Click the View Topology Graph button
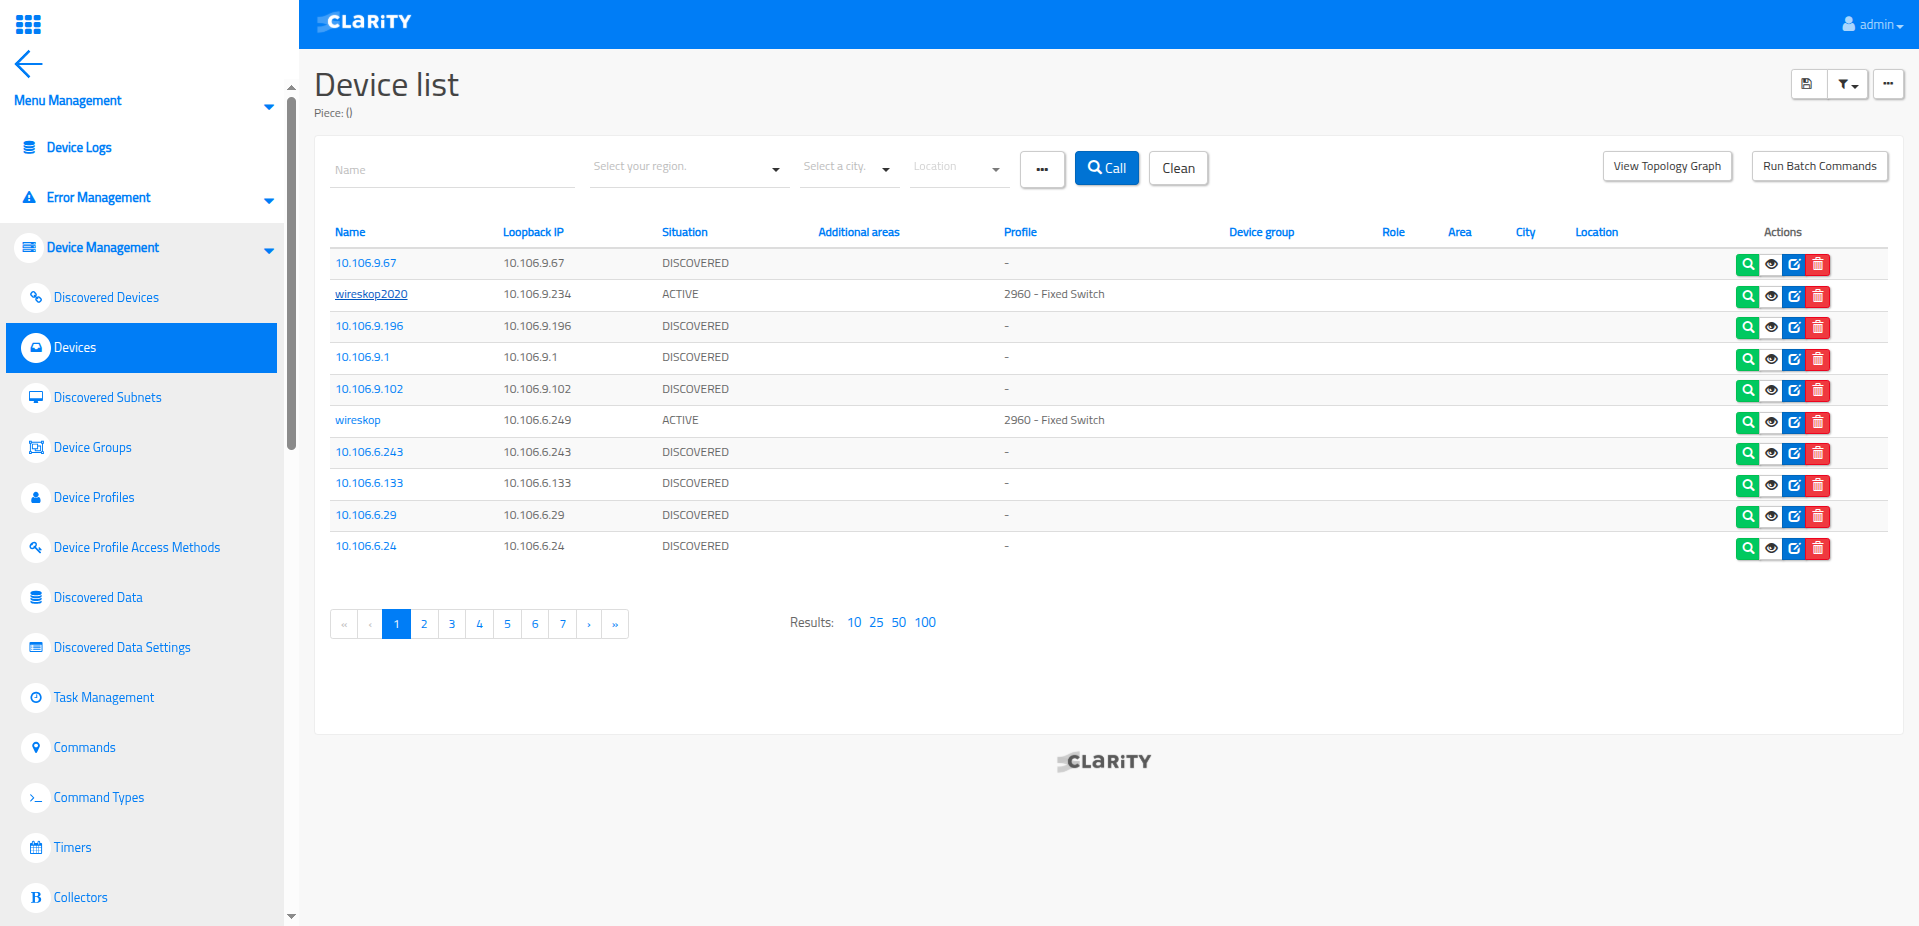Screen dimensions: 1919x926 [x=1666, y=166]
